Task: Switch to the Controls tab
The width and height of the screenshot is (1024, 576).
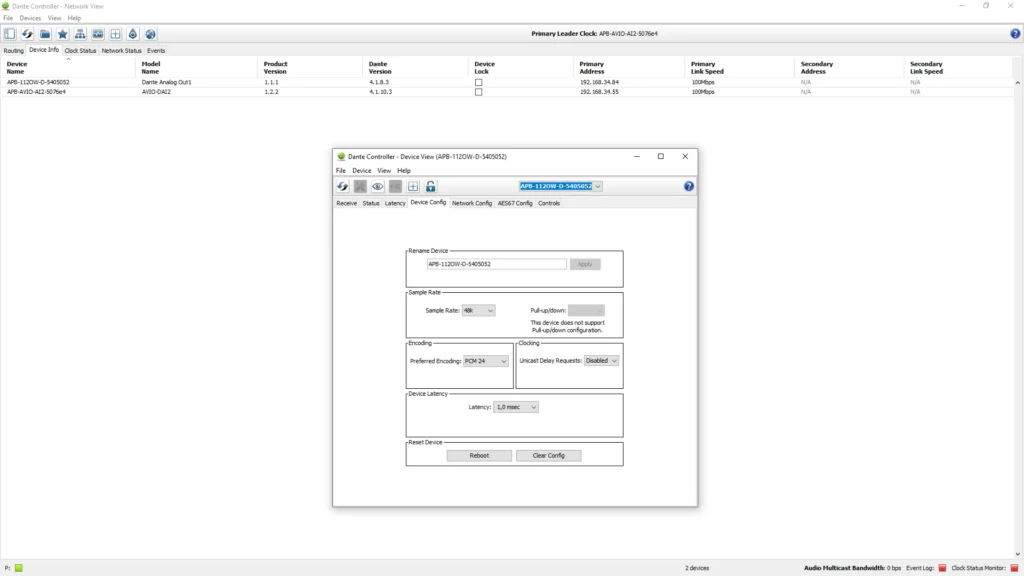Action: point(549,203)
